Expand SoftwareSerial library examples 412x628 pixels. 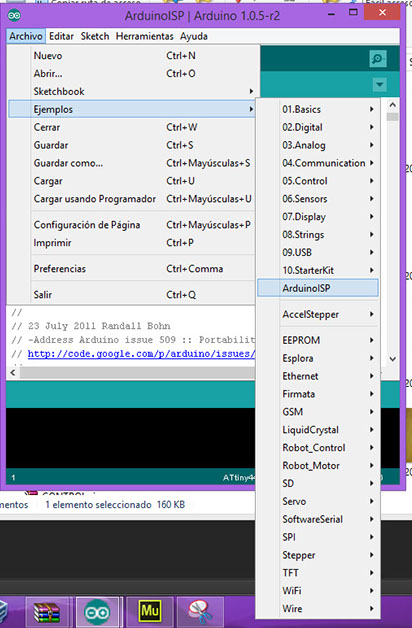[318, 519]
